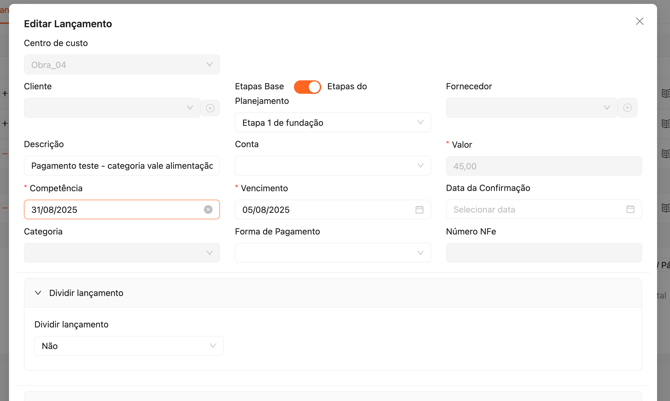Open the Dividir lançamento Não dropdown
Viewport: 670px width, 401px height.
click(x=128, y=346)
